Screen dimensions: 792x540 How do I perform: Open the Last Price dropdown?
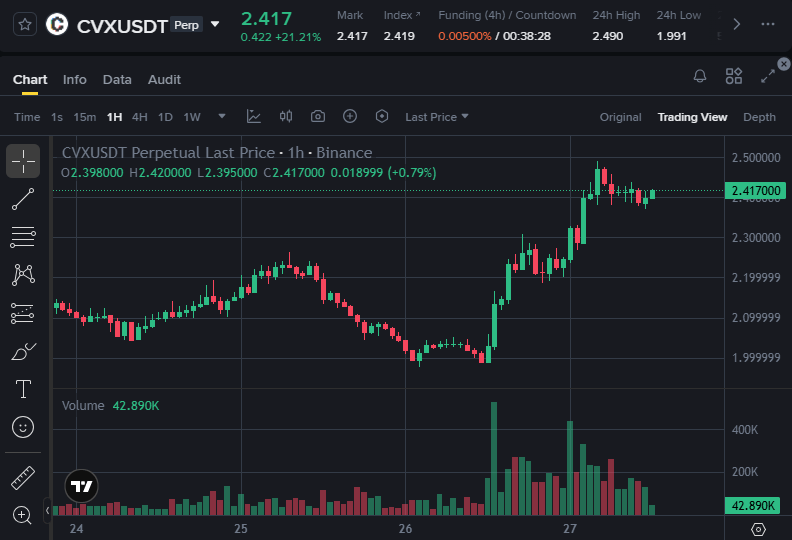coord(437,117)
